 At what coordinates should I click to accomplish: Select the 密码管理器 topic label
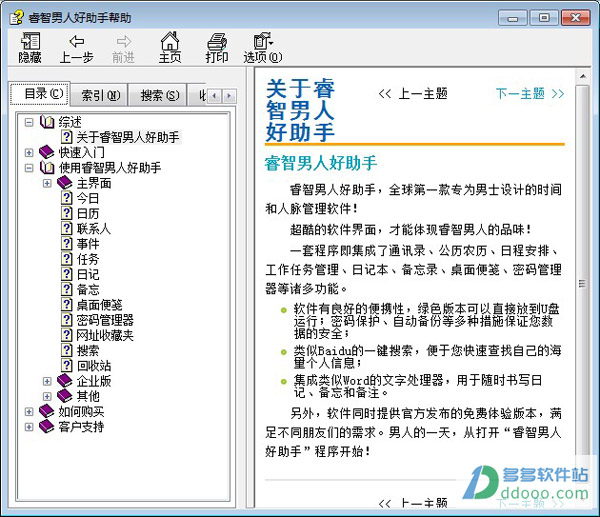(x=105, y=320)
